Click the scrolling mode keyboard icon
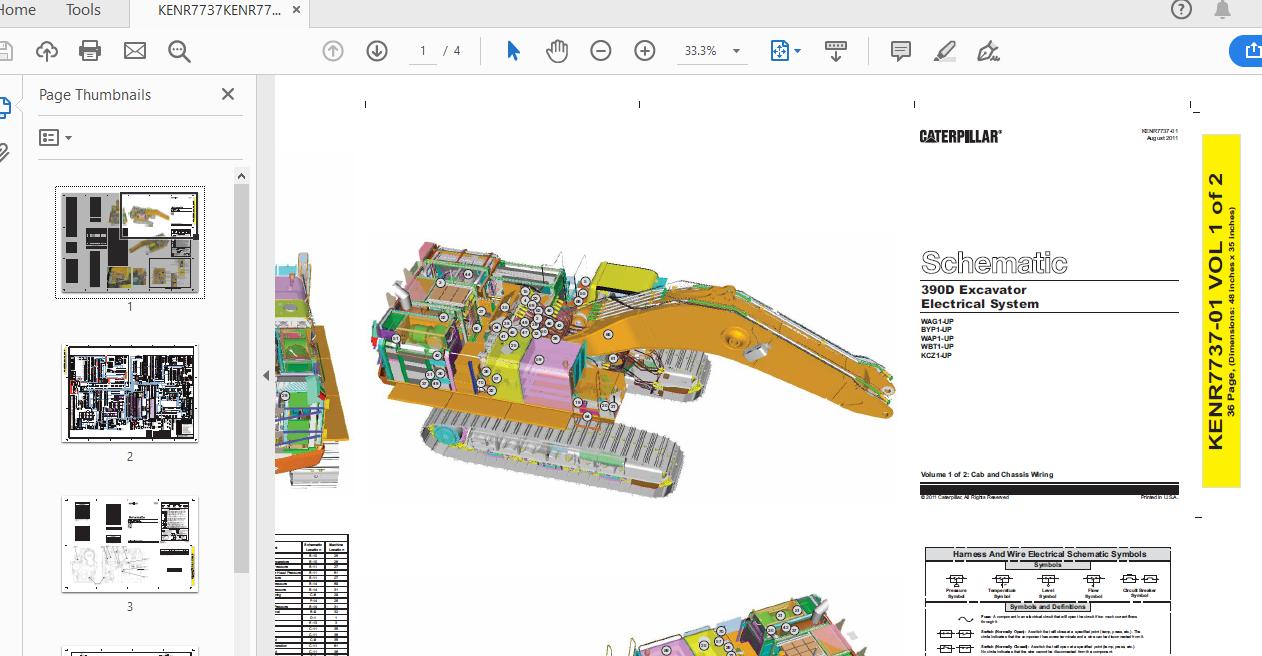Screen dimensions: 1262x656 pyautogui.click(x=836, y=51)
